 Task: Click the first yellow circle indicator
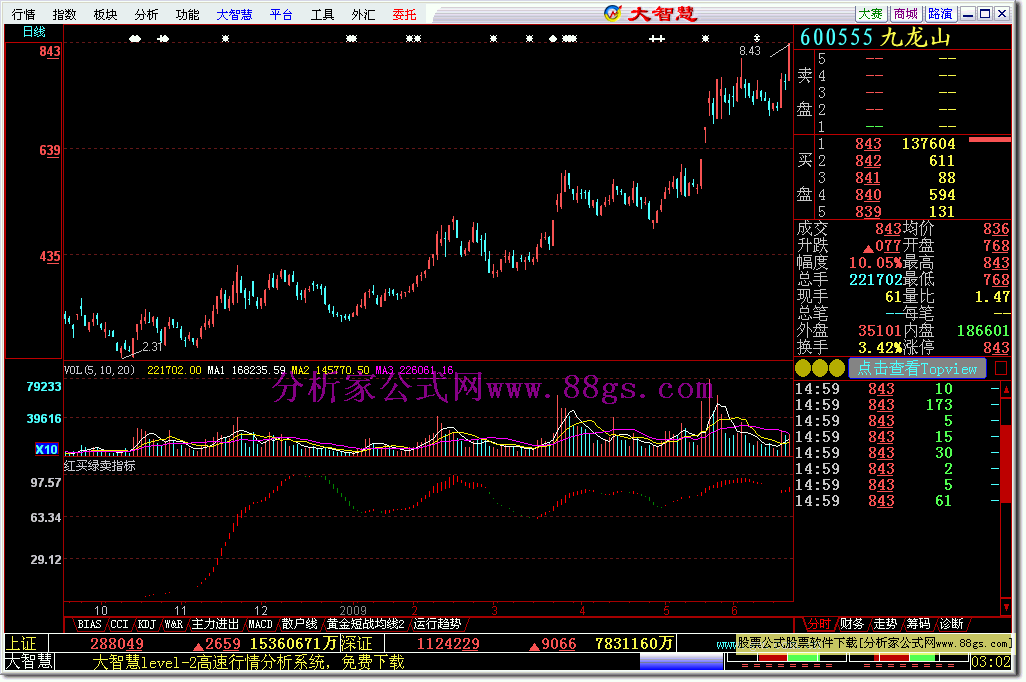[x=803, y=368]
